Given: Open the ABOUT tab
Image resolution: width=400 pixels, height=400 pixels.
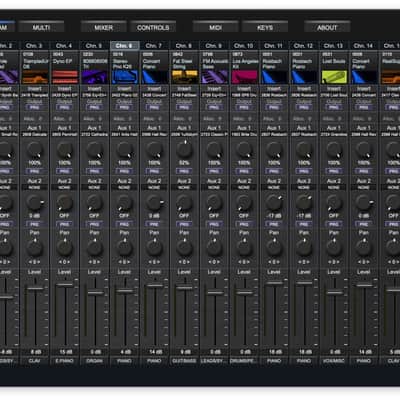Looking at the screenshot, I should coord(327,27).
